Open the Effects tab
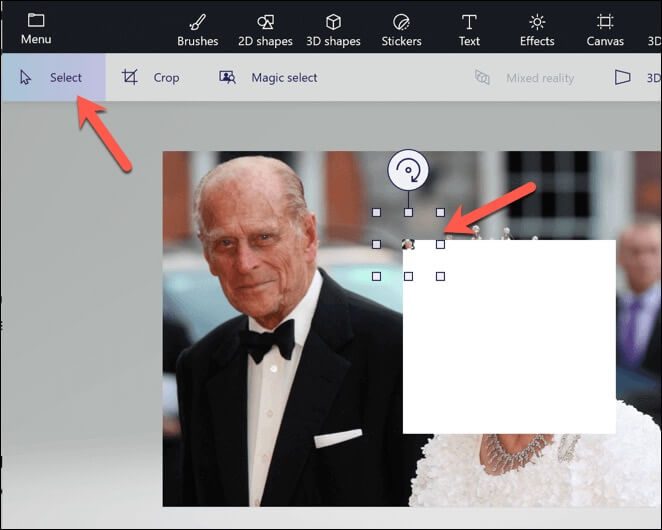662x530 pixels. [x=537, y=30]
